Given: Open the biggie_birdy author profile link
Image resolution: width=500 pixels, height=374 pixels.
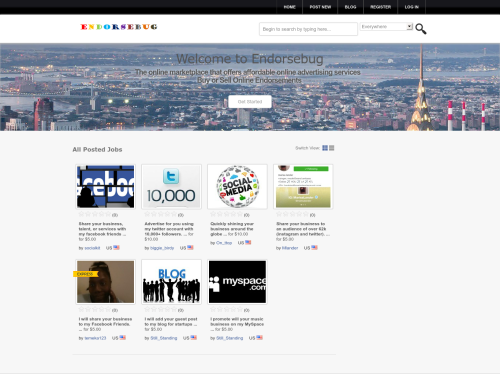Looking at the screenshot, I should [x=162, y=248].
